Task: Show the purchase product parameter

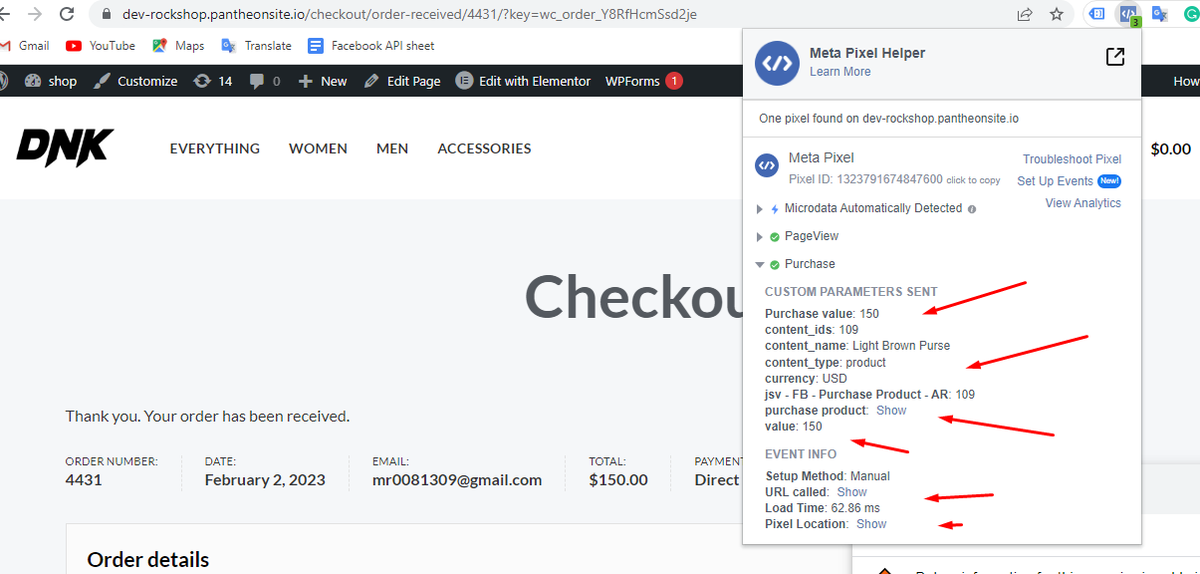Action: [x=891, y=410]
